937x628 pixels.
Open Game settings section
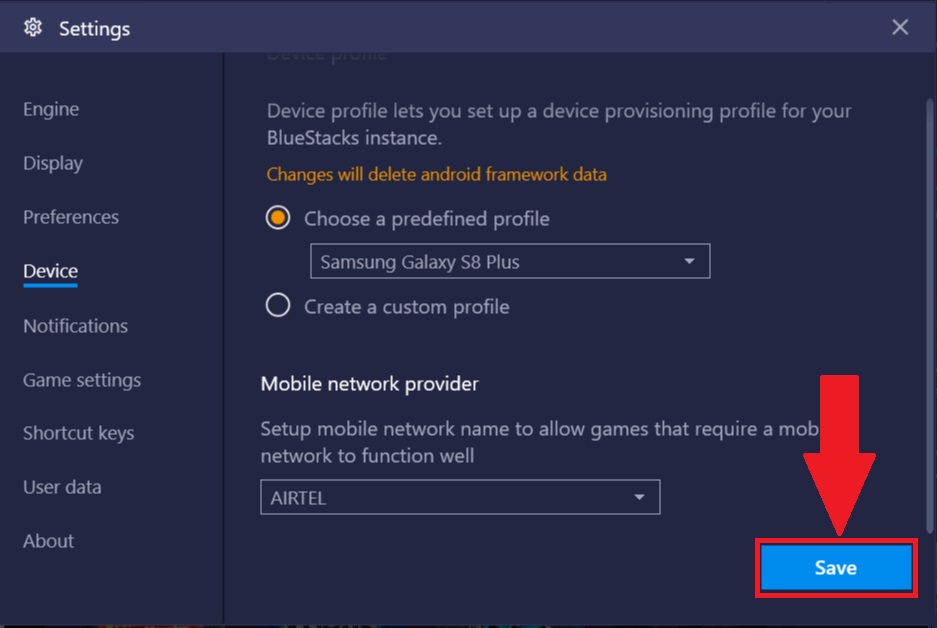click(82, 380)
